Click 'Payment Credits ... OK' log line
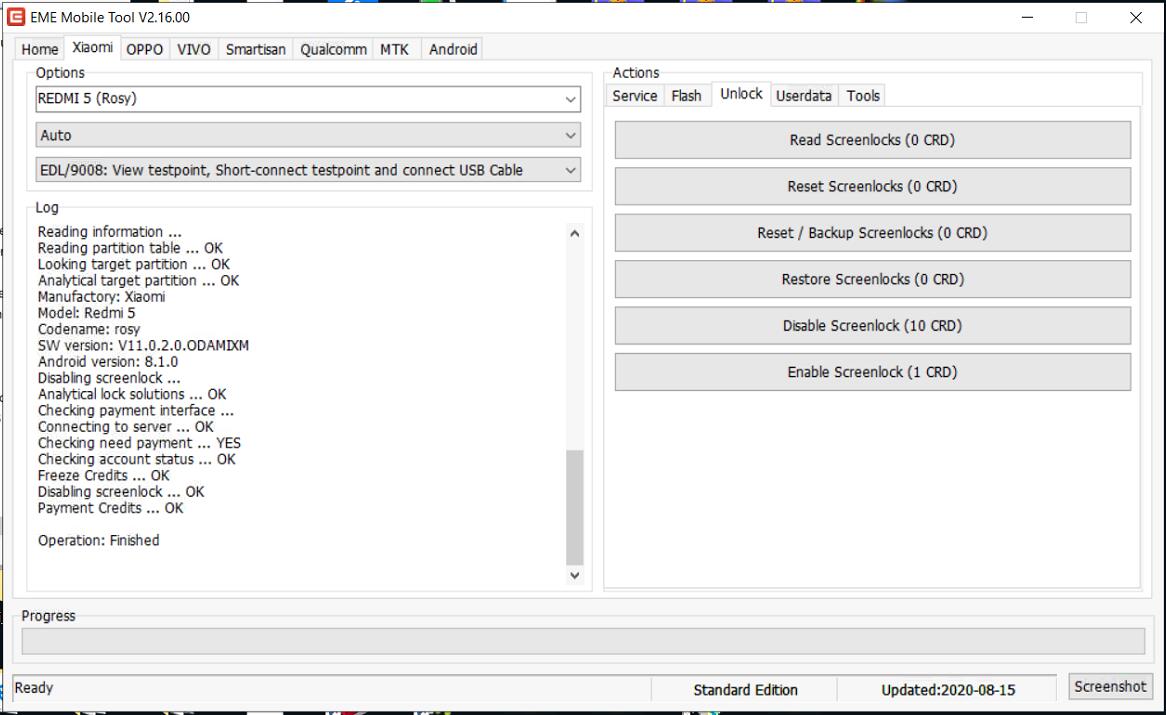This screenshot has height=715, width=1166. coord(110,508)
